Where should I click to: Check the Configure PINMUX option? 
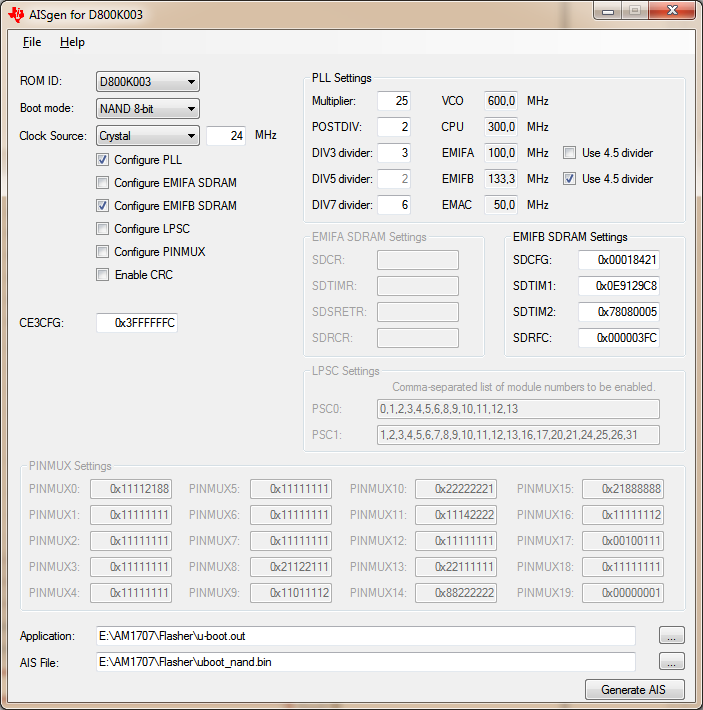tap(103, 252)
